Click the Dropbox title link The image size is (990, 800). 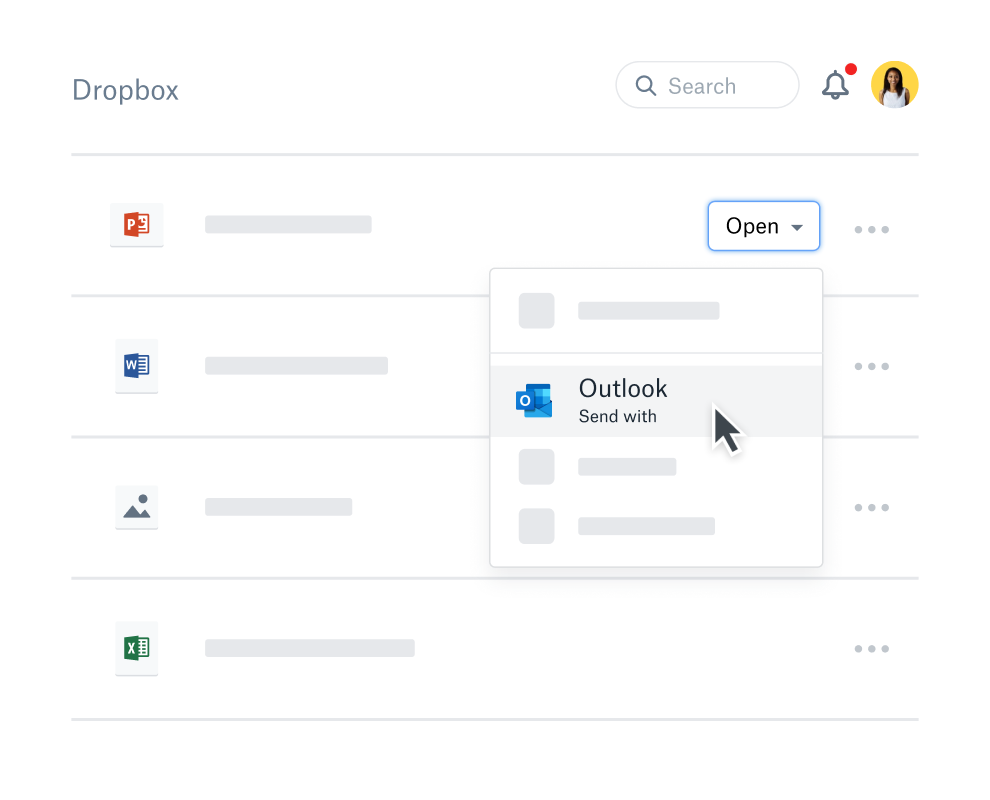[125, 90]
